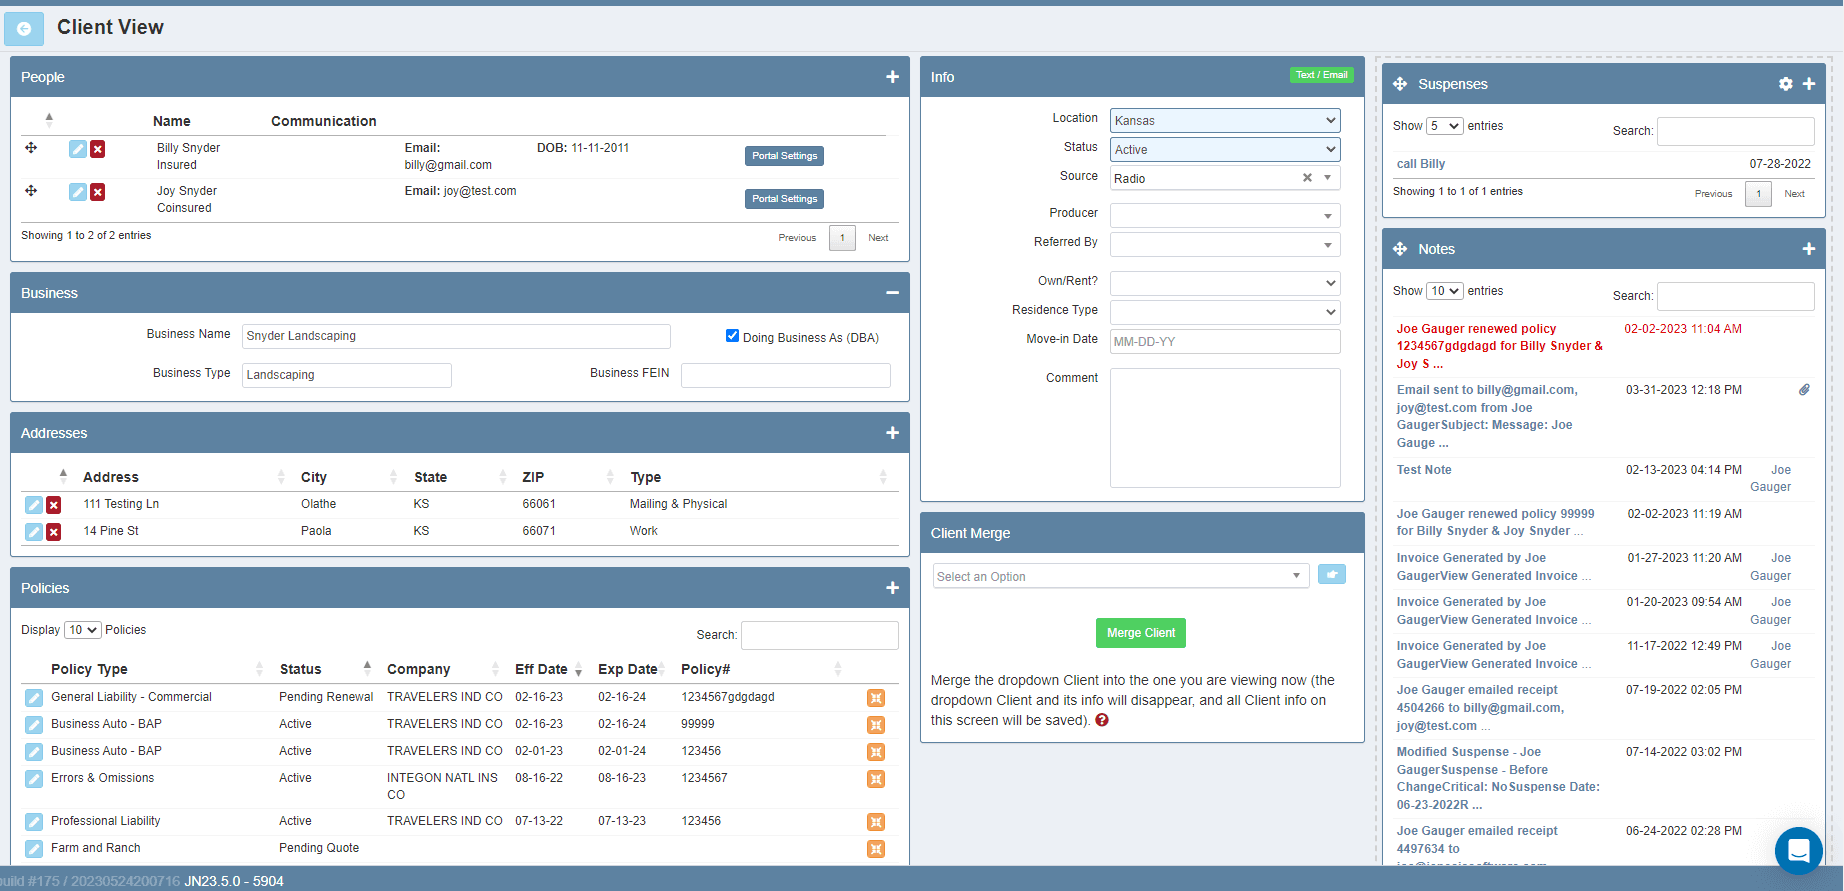The width and height of the screenshot is (1844, 891).
Task: Collapse the Business panel
Action: pyautogui.click(x=892, y=293)
